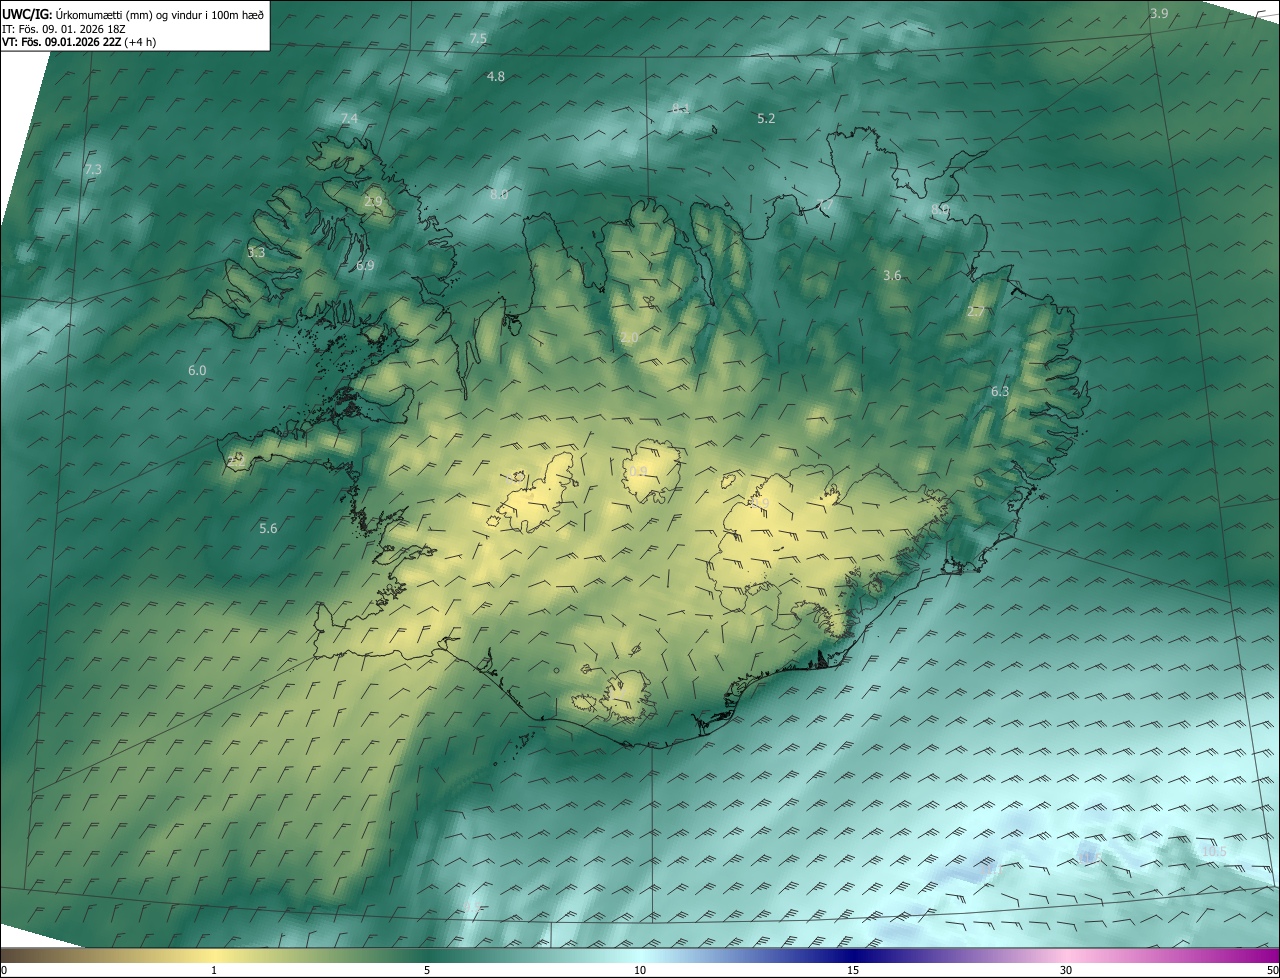Click the 4.8 precipitation value
This screenshot has height=978, width=1280.
point(496,76)
